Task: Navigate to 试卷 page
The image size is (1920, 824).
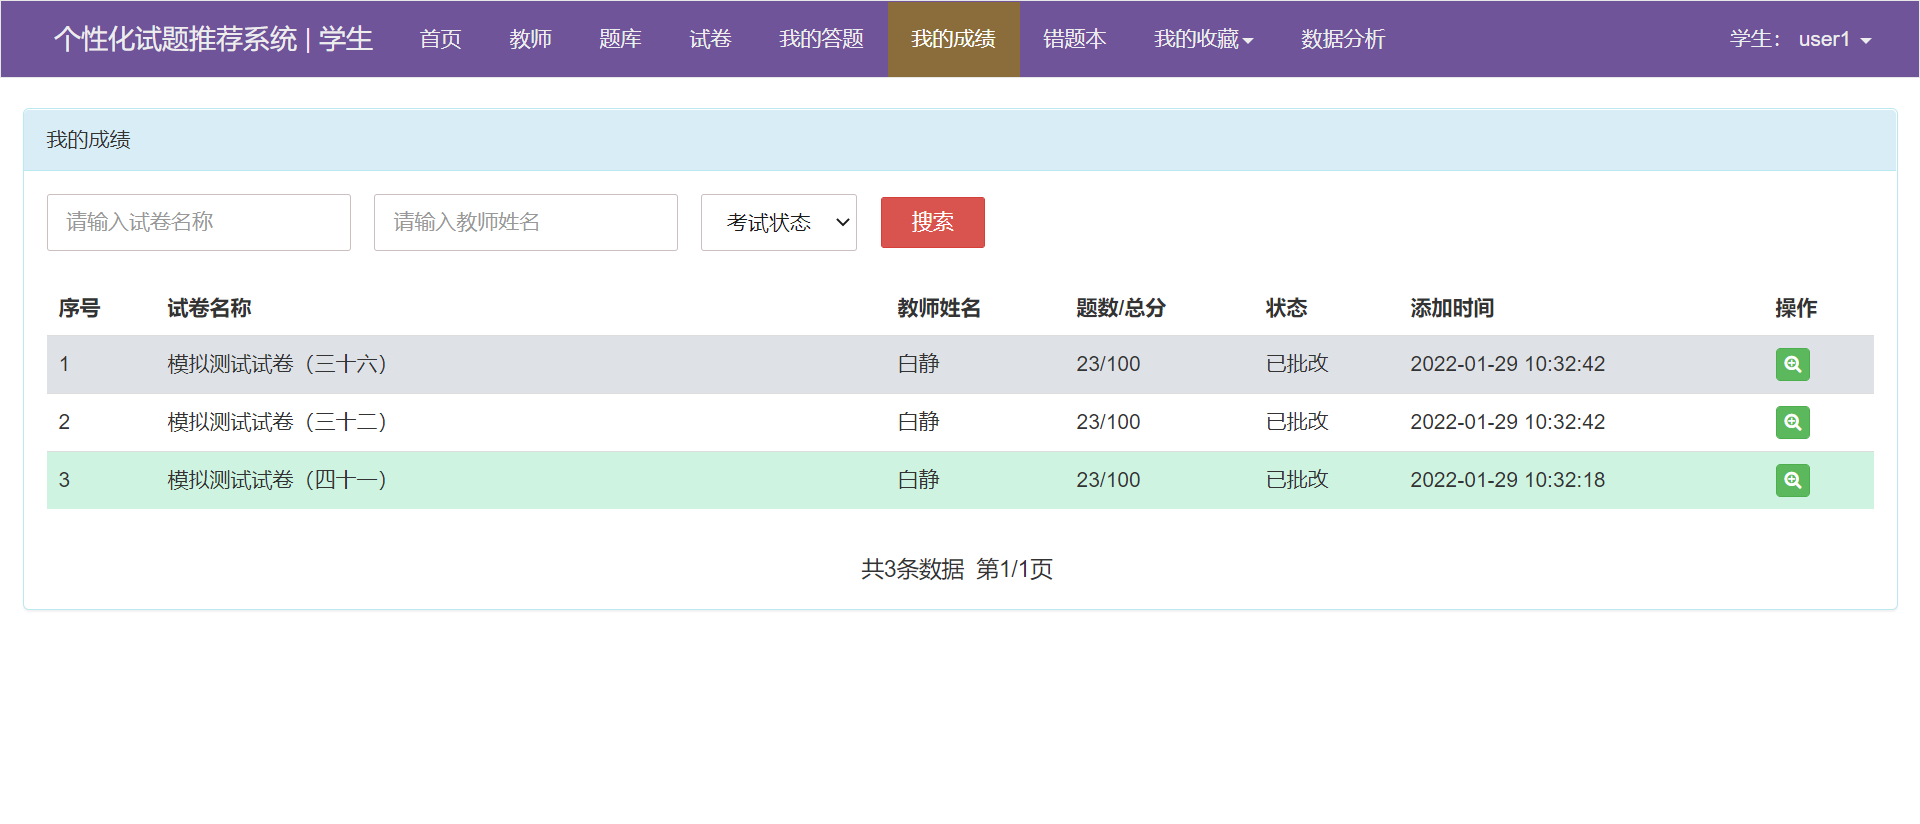Action: (x=710, y=39)
